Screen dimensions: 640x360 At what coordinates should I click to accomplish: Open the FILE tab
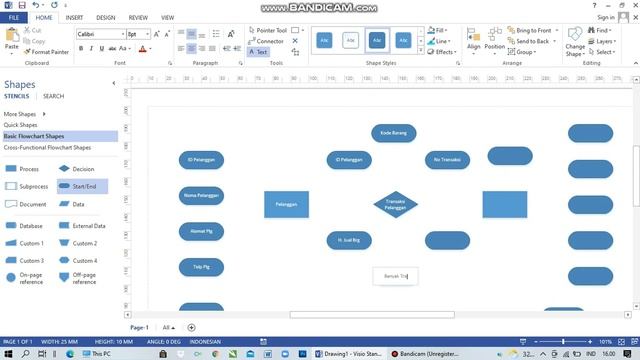14,18
